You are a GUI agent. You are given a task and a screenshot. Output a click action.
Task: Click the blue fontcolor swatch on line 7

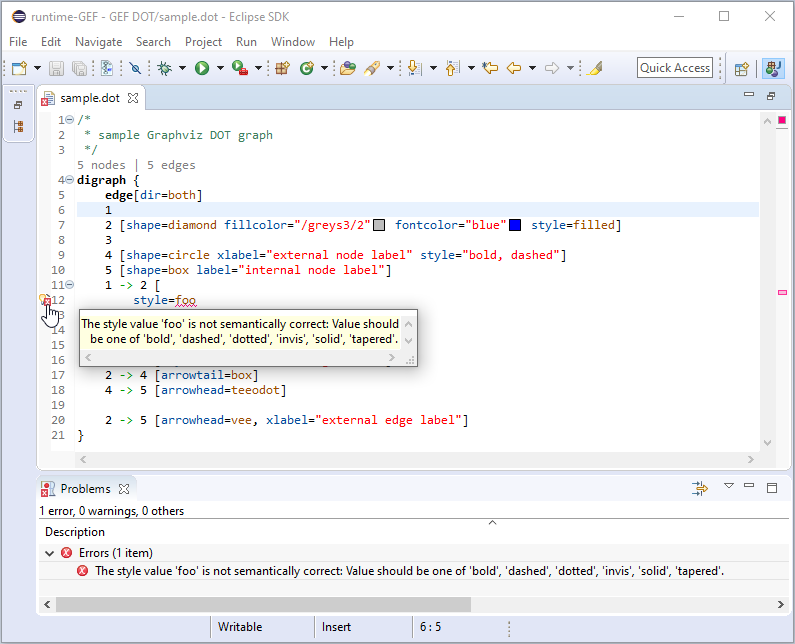515,226
